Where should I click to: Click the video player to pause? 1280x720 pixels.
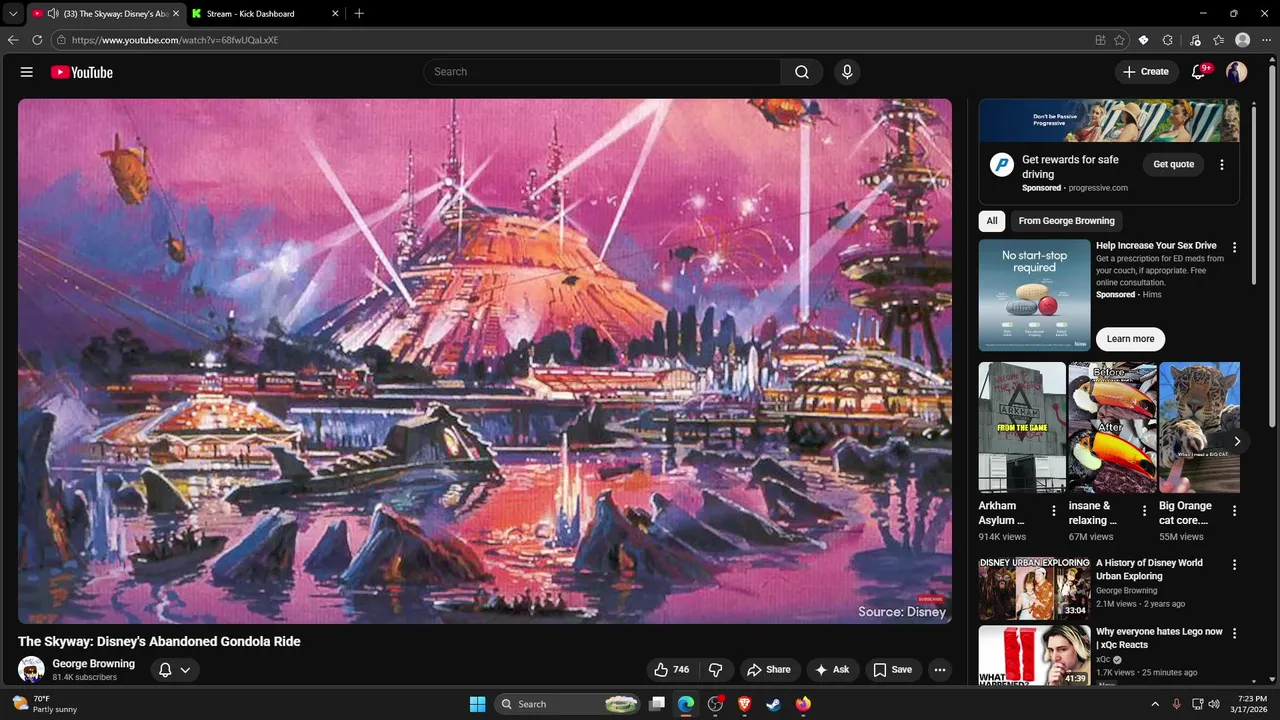click(x=485, y=361)
